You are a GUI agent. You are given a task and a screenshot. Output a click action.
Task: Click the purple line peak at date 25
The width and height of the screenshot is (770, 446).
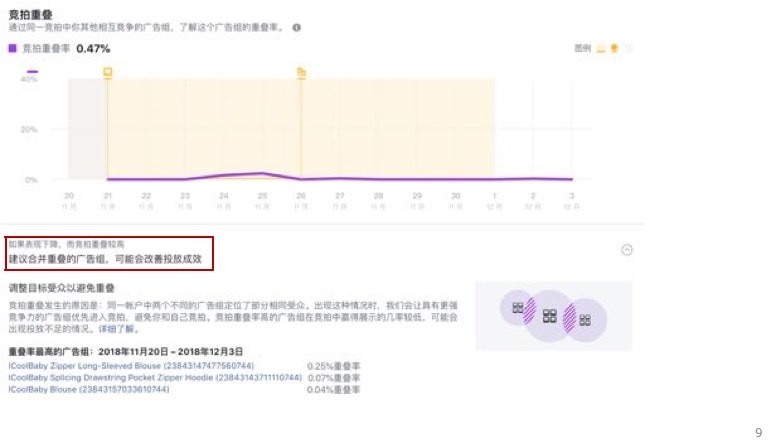(x=262, y=173)
